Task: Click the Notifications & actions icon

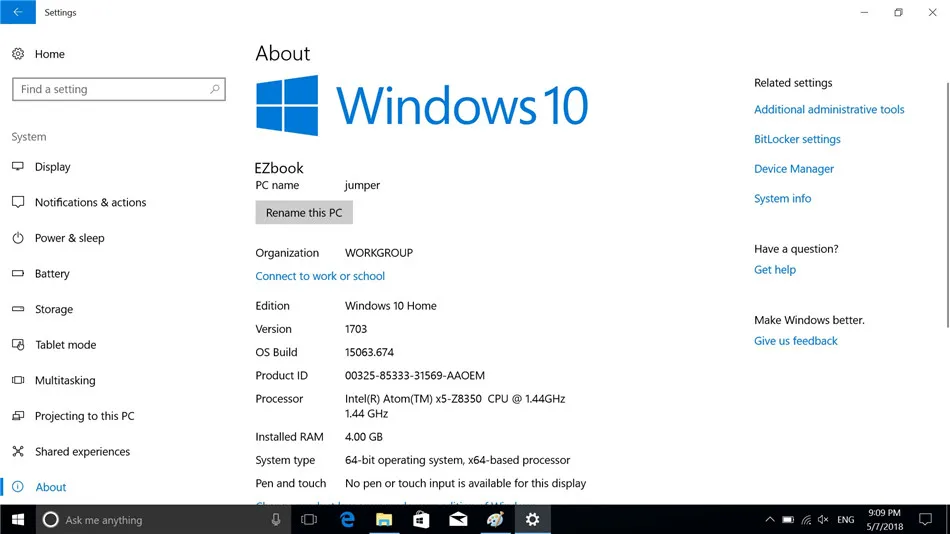Action: 18,202
